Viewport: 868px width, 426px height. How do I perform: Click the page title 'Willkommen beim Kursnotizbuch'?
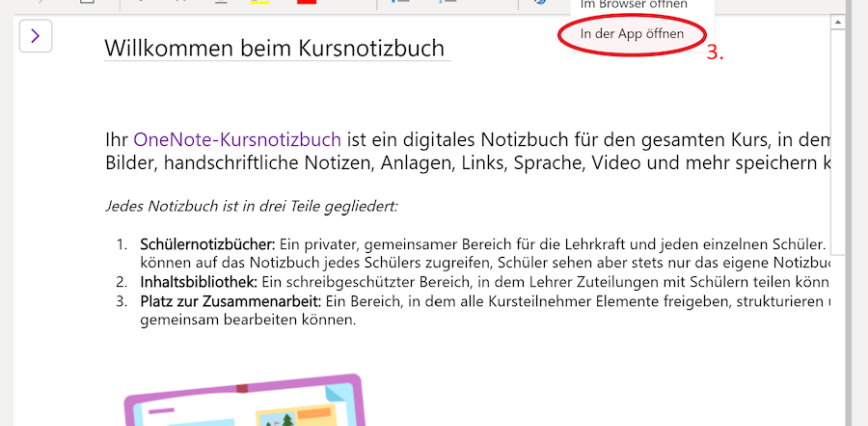click(x=275, y=47)
